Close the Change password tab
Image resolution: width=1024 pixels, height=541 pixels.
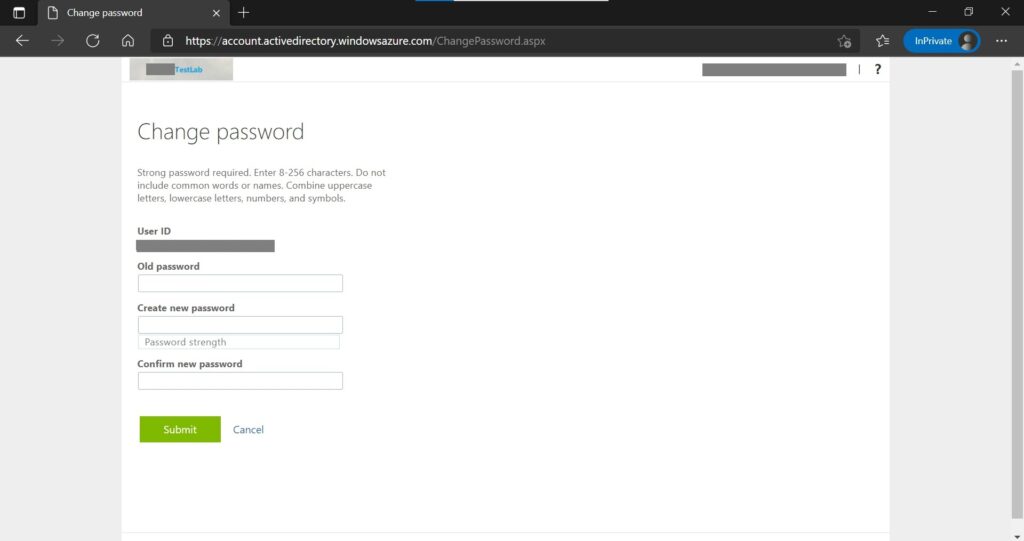(216, 13)
